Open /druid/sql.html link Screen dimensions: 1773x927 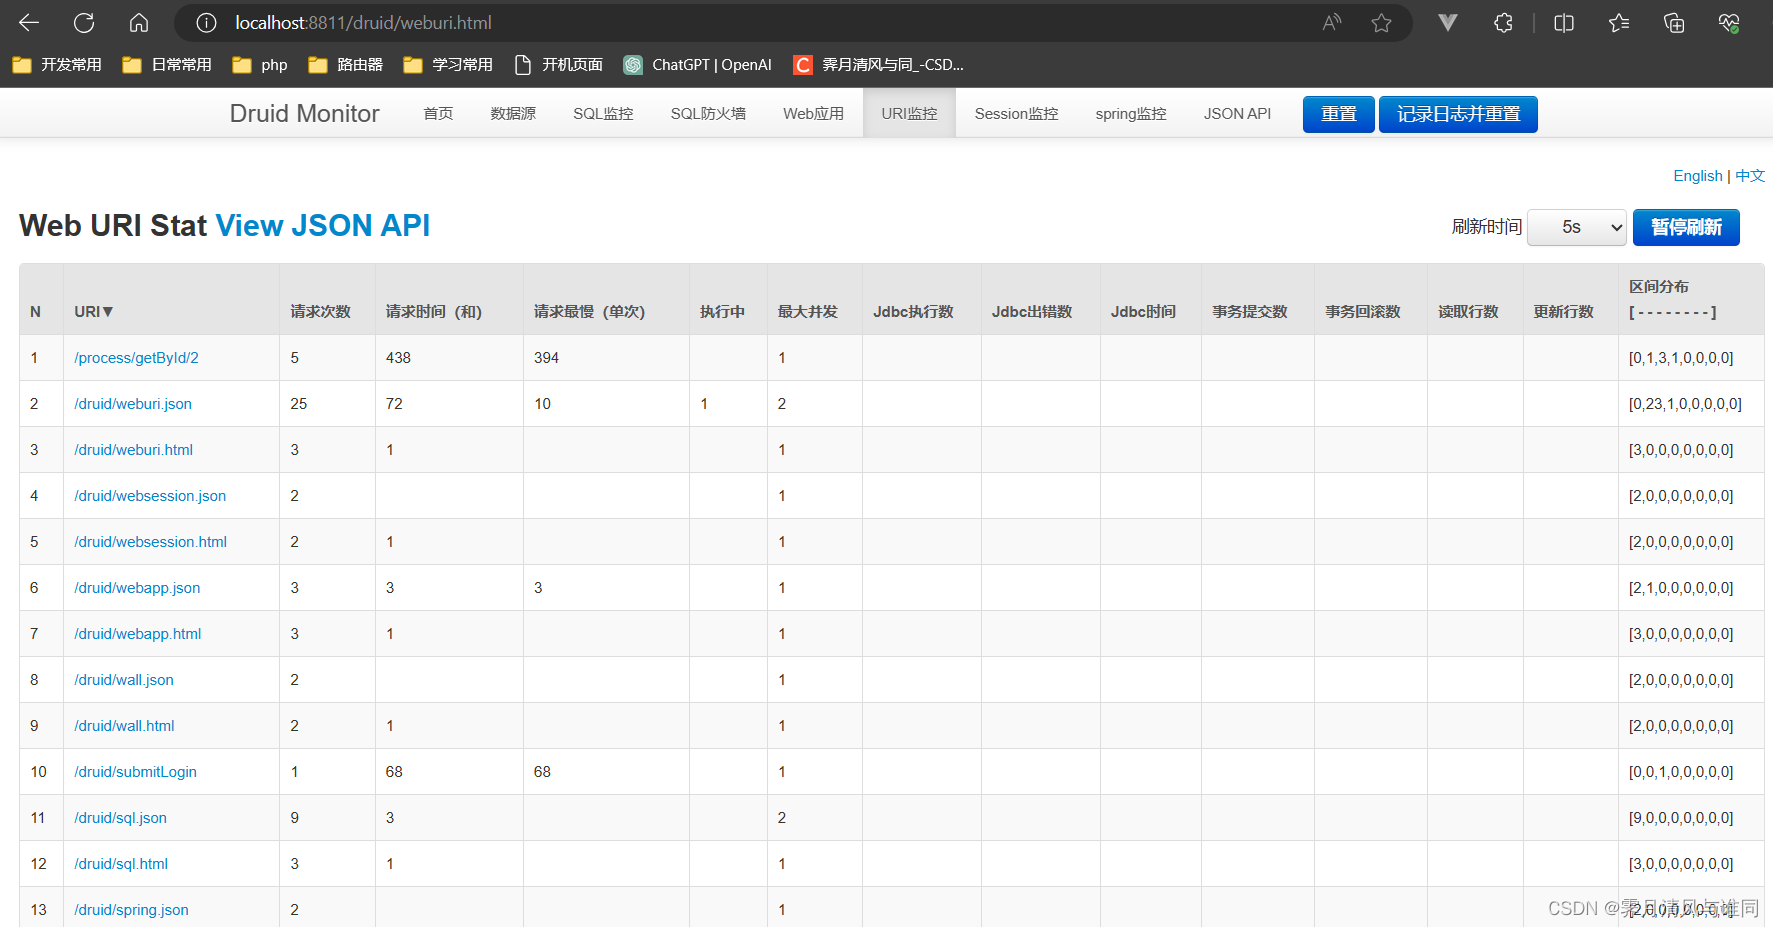(121, 864)
